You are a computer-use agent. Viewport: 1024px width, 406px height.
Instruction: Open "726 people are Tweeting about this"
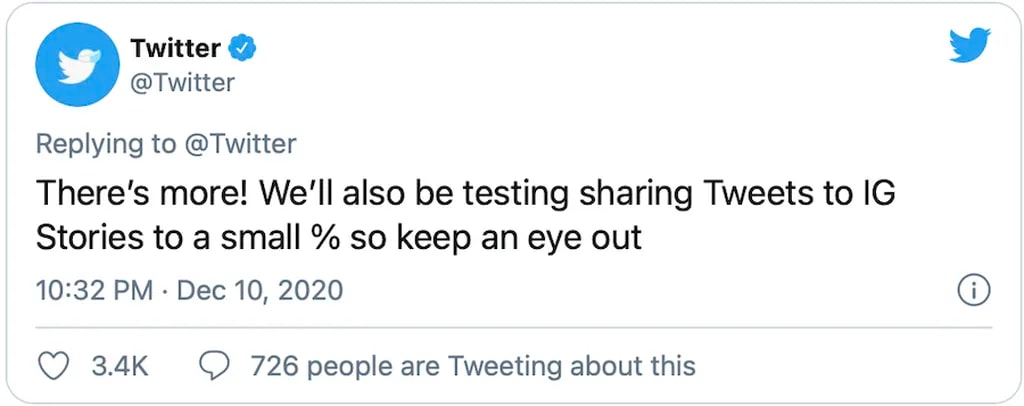click(472, 366)
